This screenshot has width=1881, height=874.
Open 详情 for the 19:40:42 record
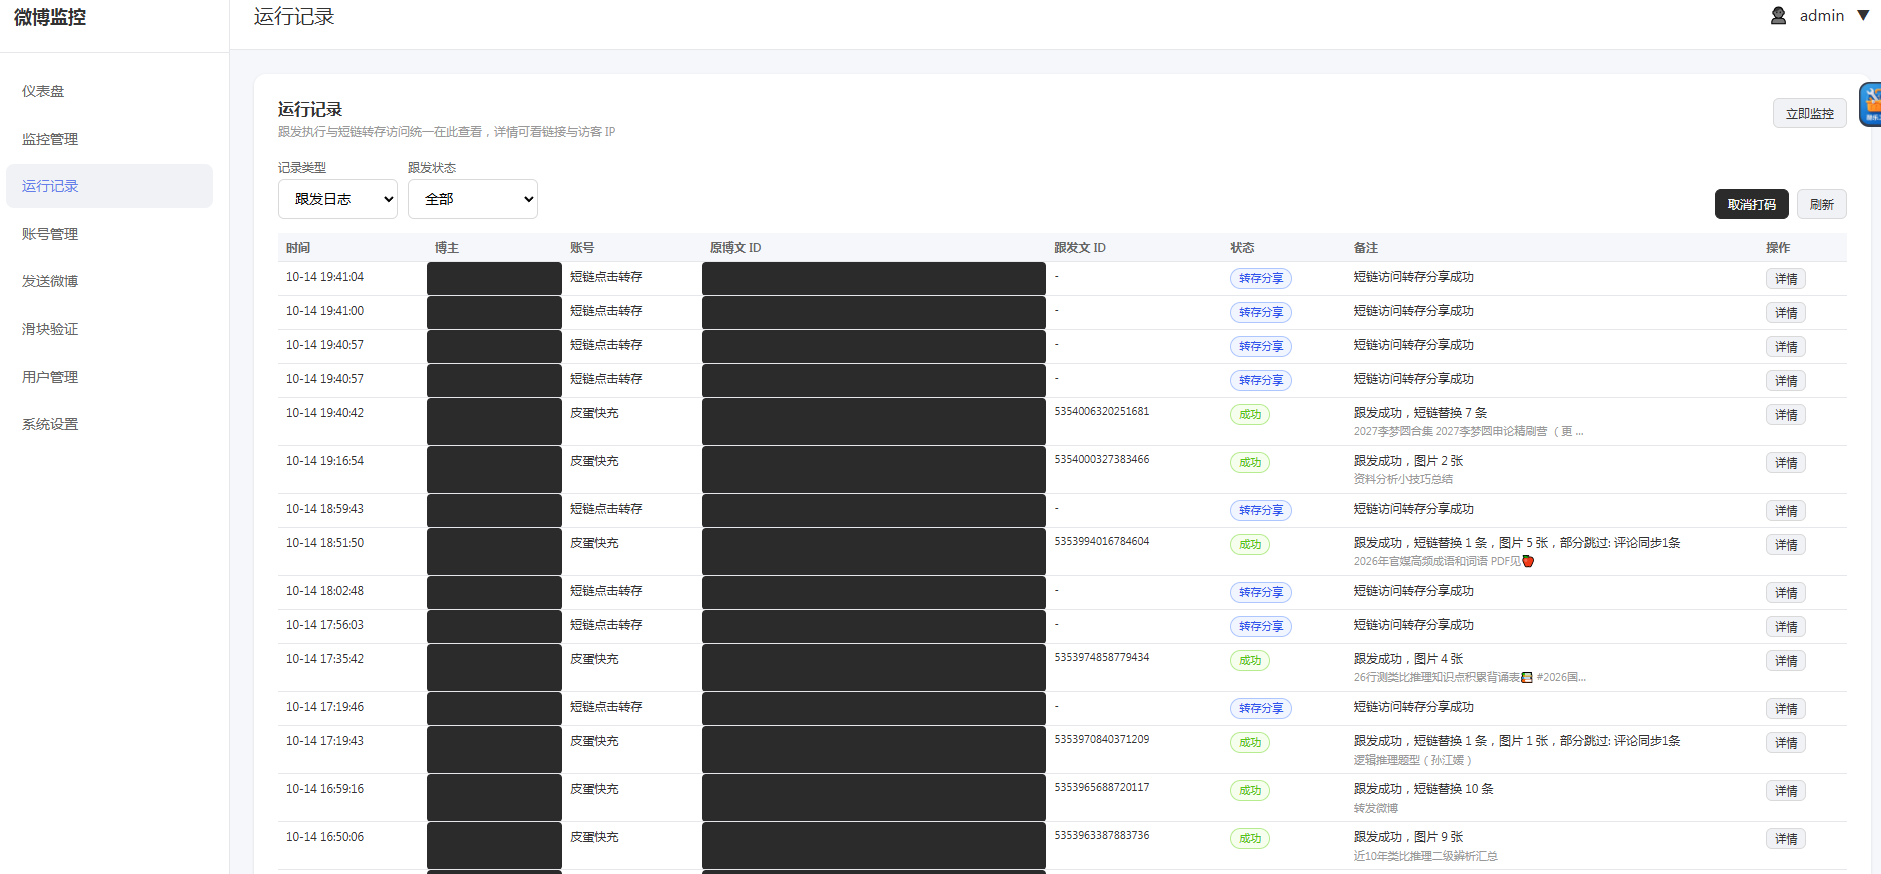1786,415
